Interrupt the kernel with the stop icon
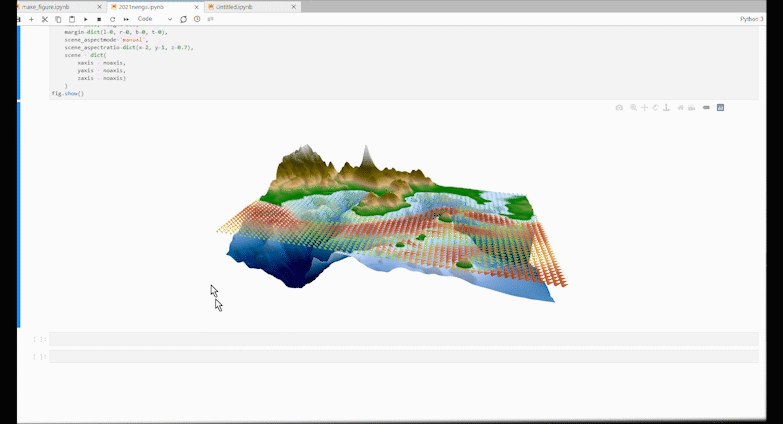The image size is (783, 424). click(x=99, y=19)
